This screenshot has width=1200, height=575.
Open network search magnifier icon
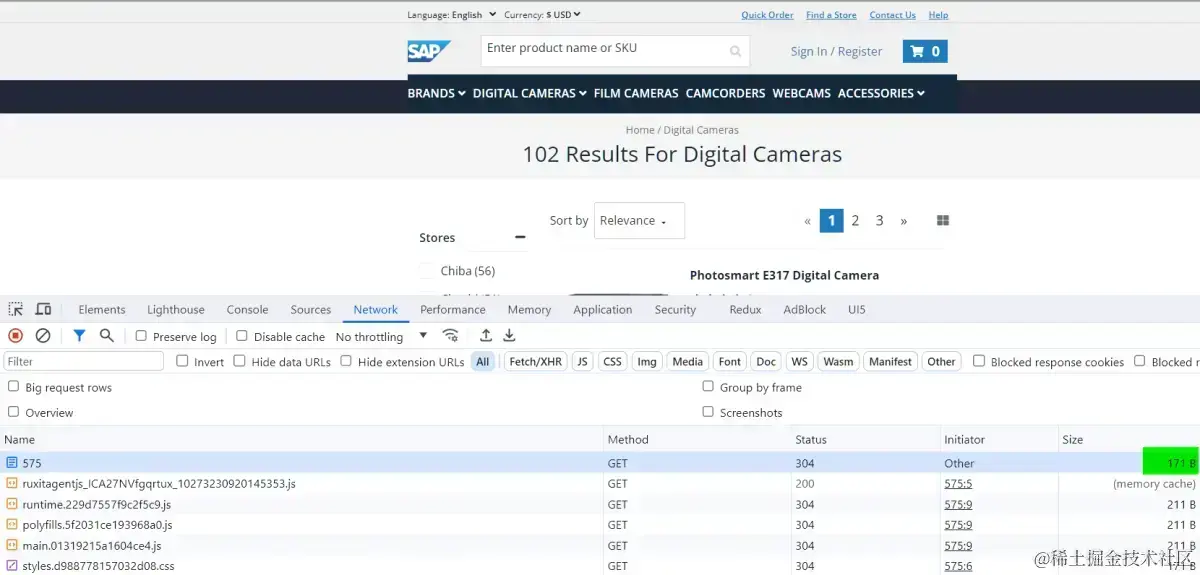click(106, 336)
